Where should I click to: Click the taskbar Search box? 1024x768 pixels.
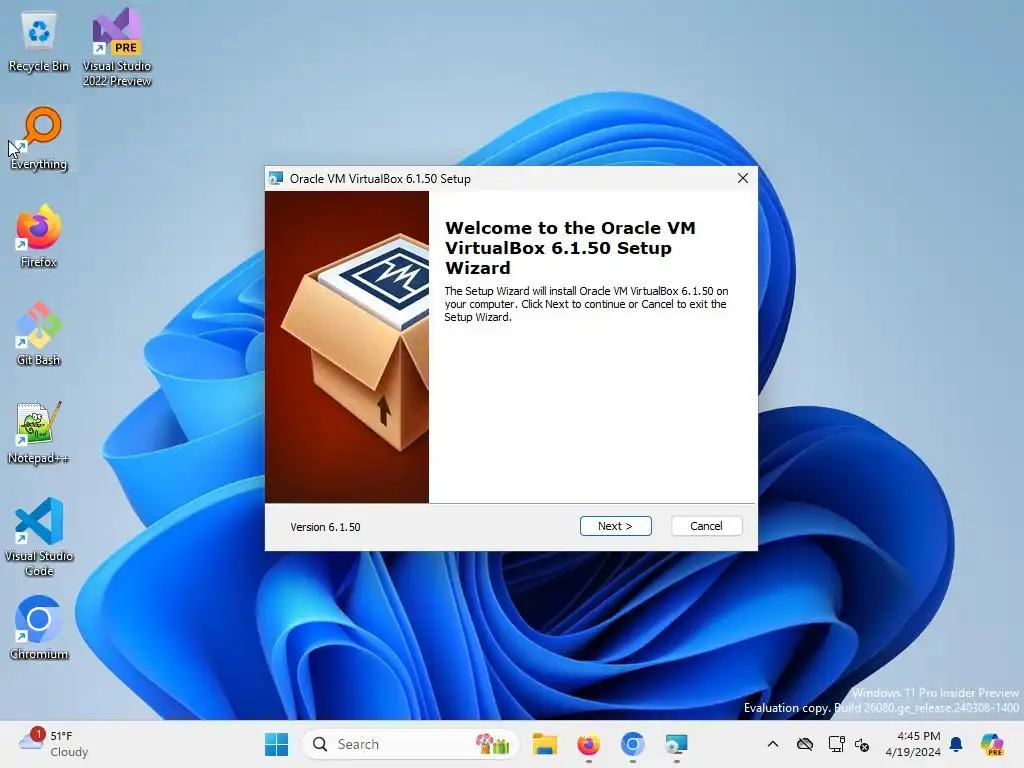click(x=410, y=744)
